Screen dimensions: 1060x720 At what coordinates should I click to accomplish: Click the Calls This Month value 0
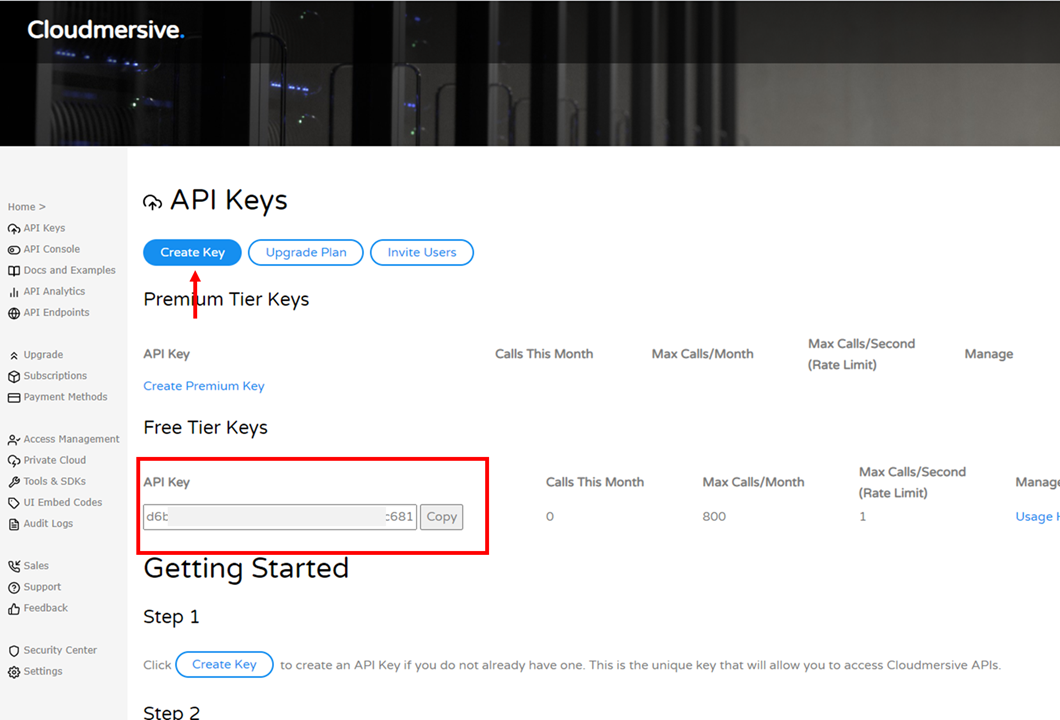[550, 517]
